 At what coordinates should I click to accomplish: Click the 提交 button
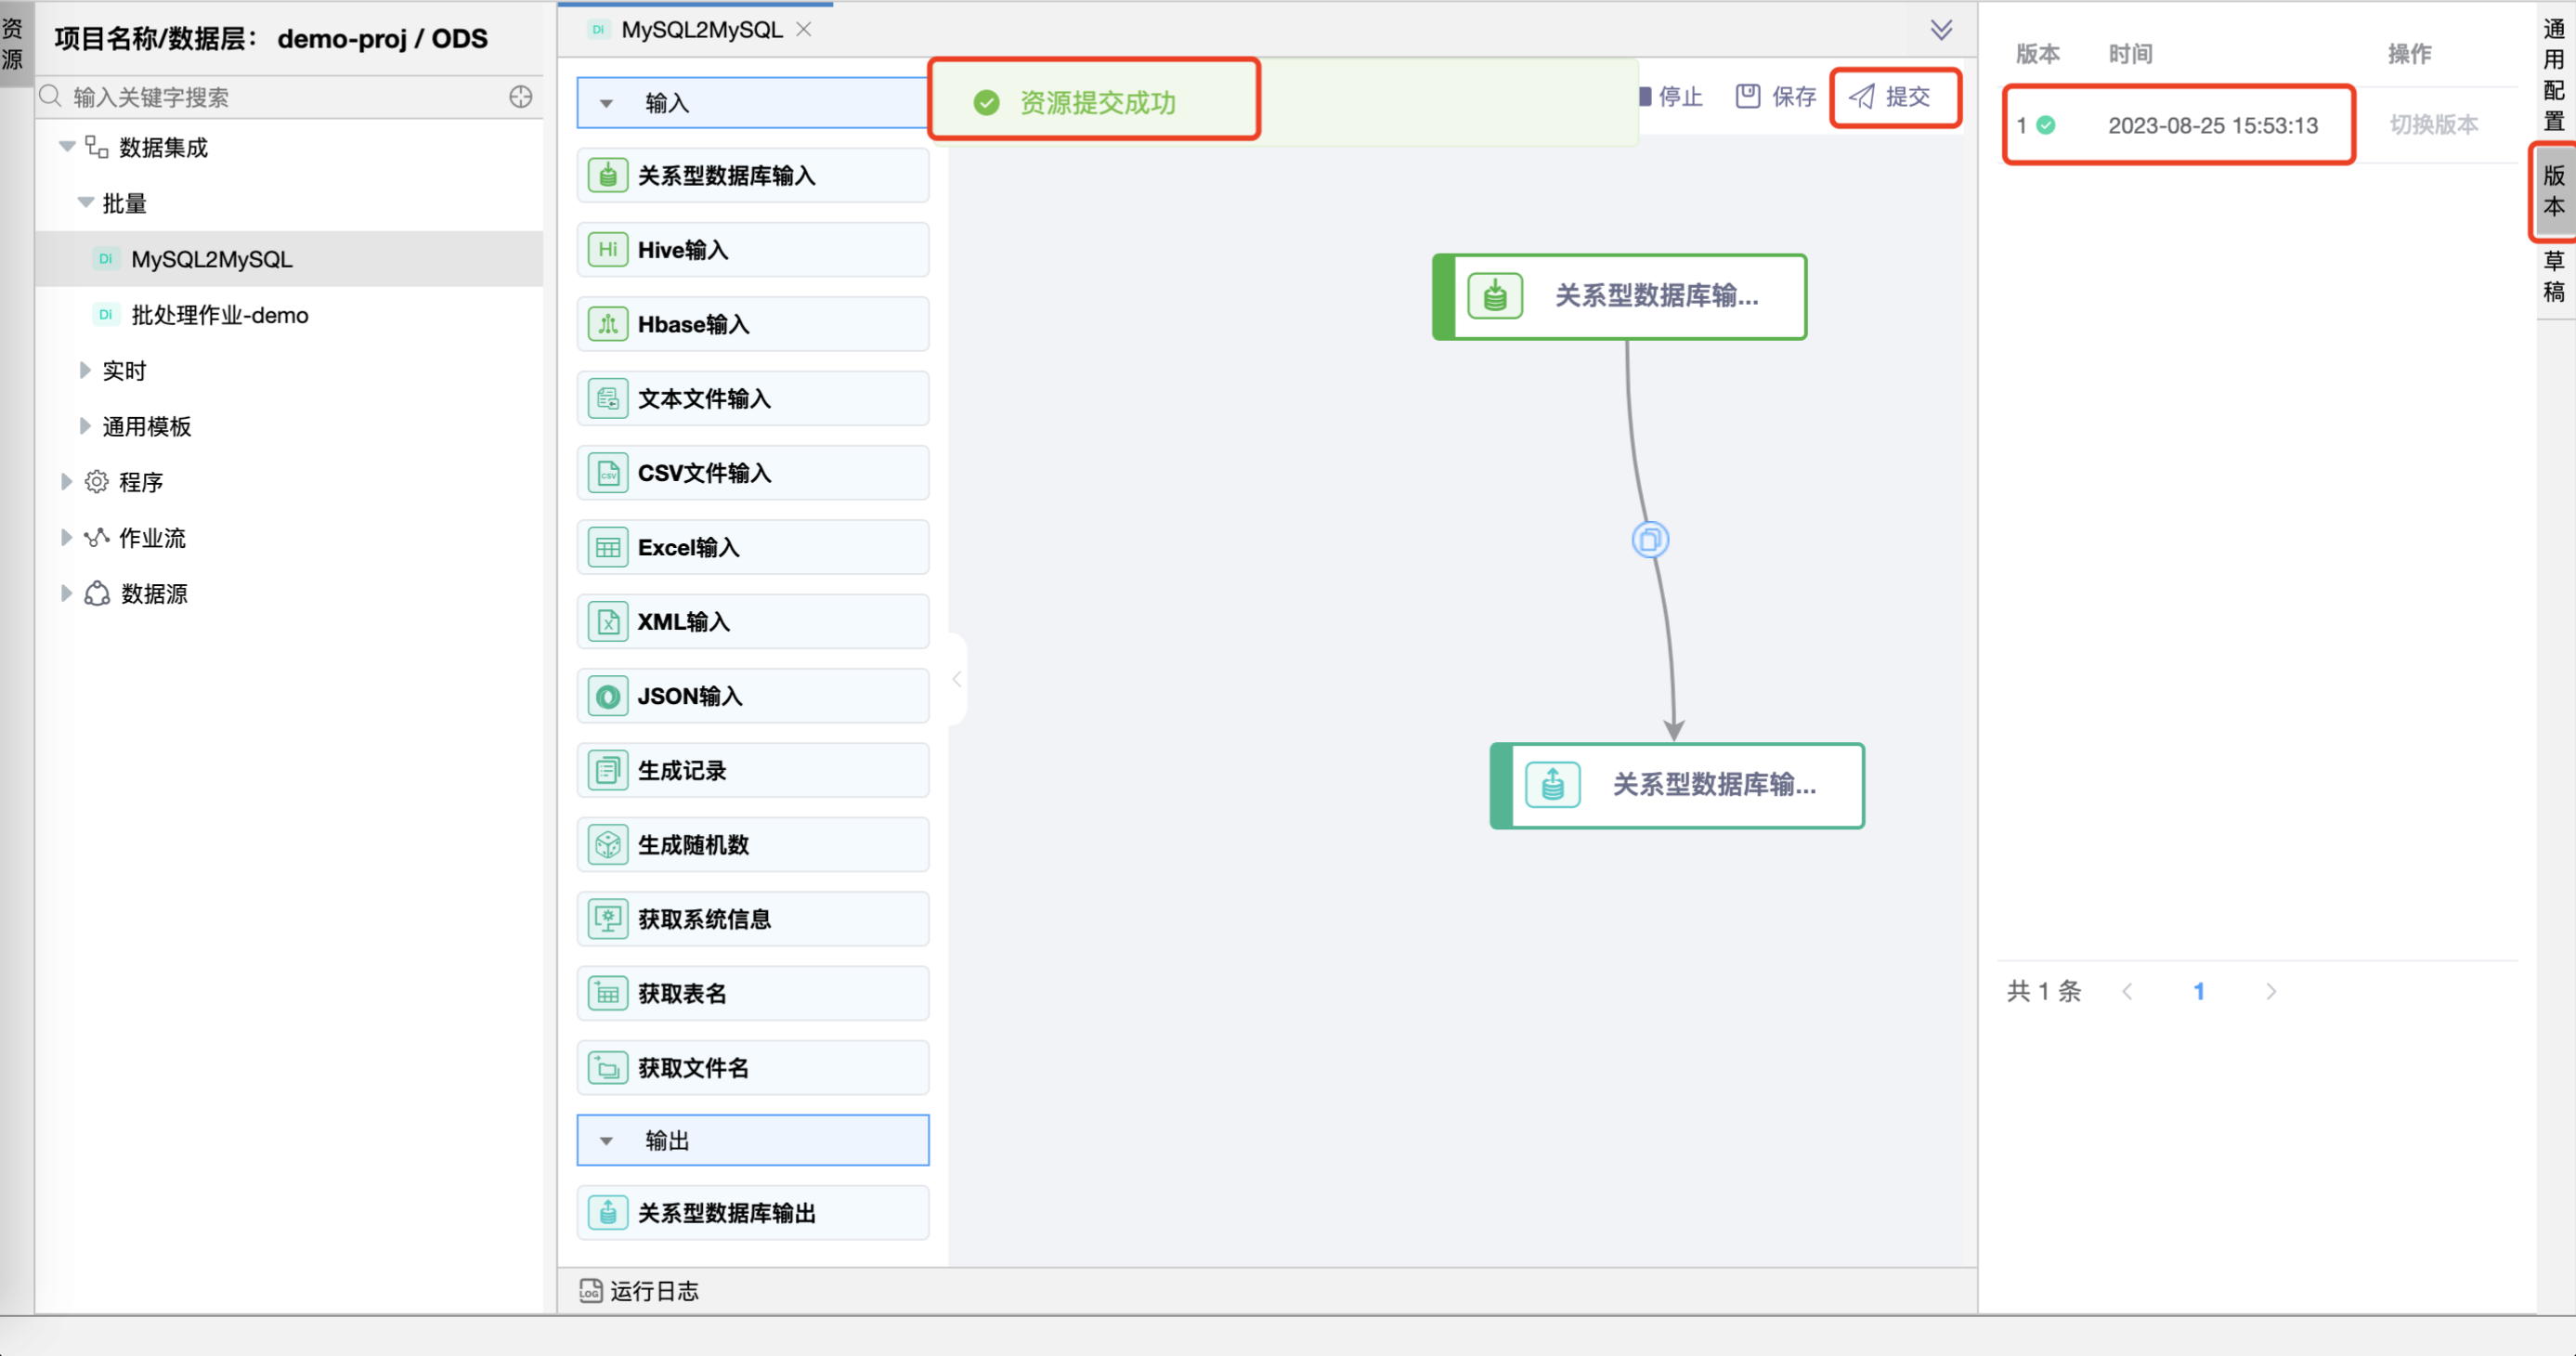pos(1893,97)
